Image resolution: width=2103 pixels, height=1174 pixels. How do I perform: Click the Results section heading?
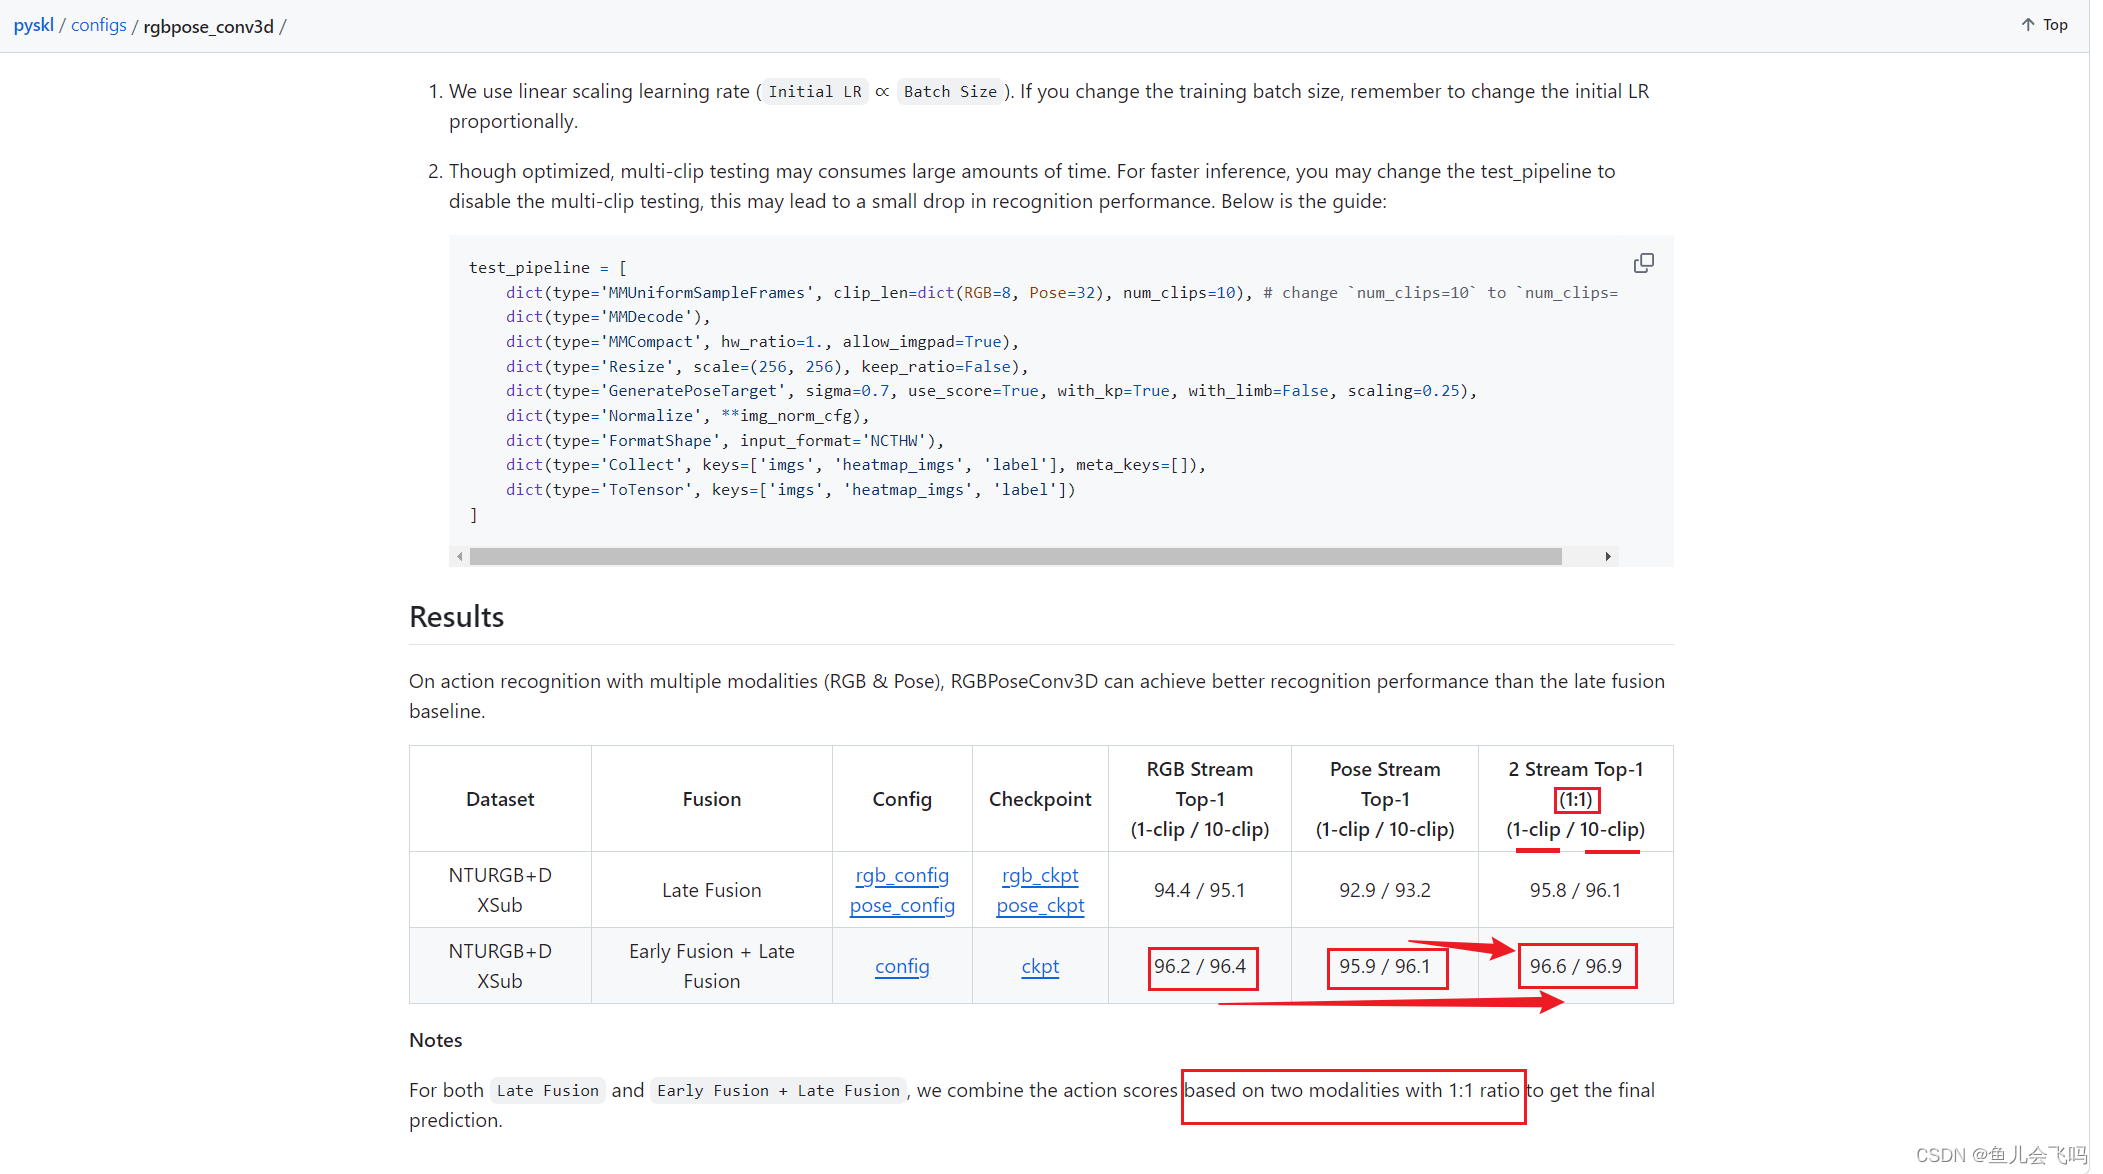click(456, 617)
